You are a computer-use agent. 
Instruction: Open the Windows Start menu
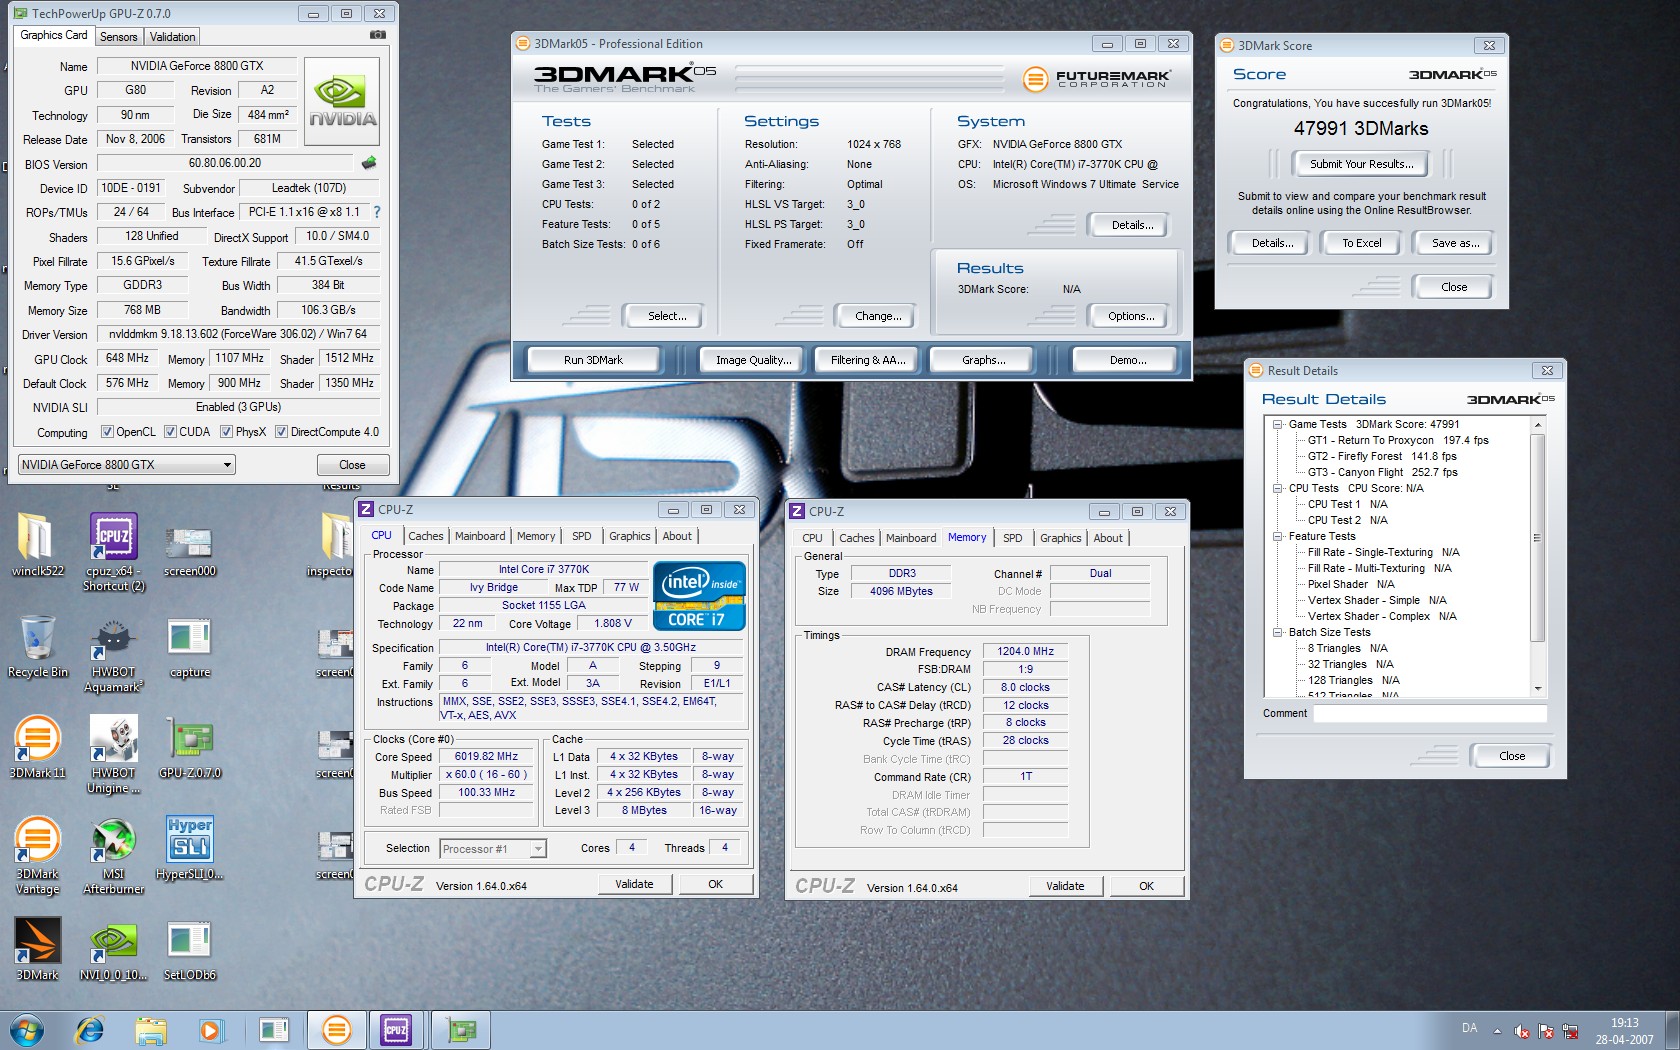pyautogui.click(x=27, y=1029)
